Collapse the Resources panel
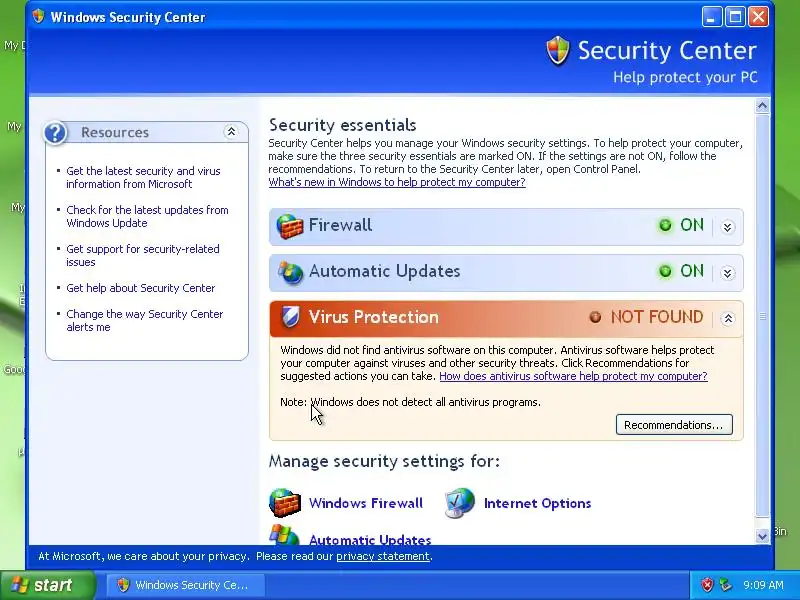Viewport: 800px width, 600px height. coord(231,132)
